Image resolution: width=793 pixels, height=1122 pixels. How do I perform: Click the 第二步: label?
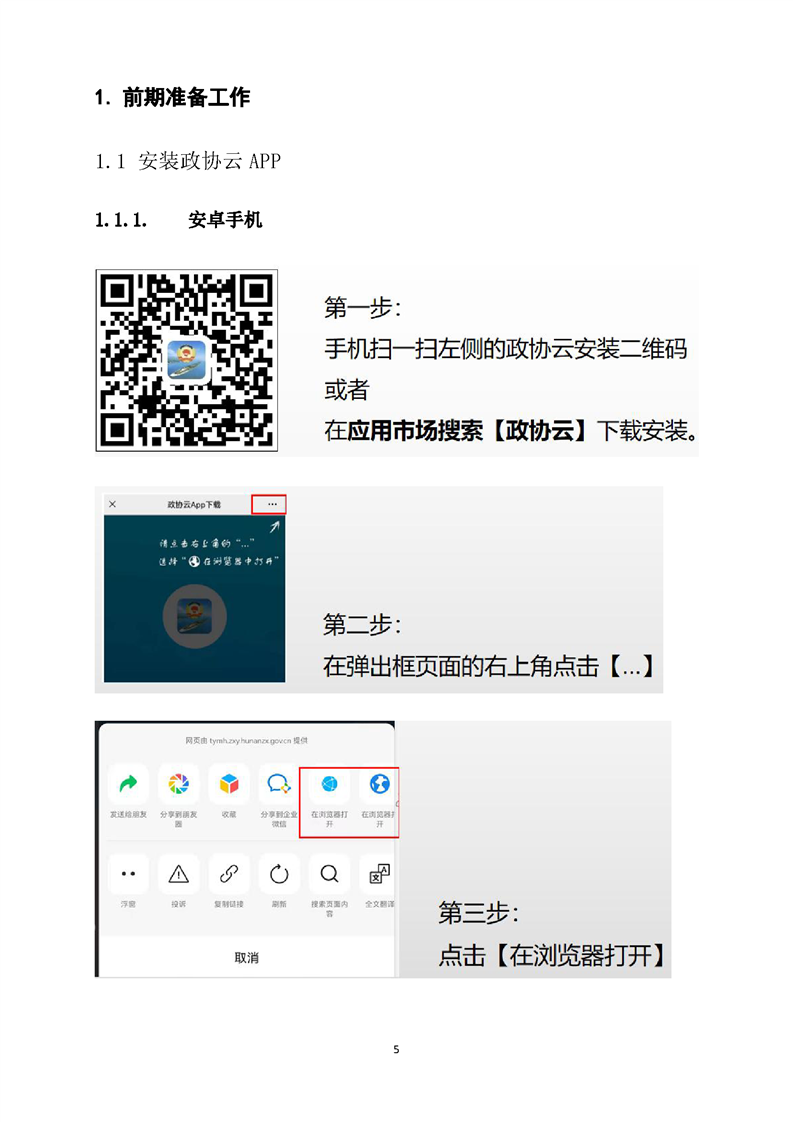click(362, 625)
